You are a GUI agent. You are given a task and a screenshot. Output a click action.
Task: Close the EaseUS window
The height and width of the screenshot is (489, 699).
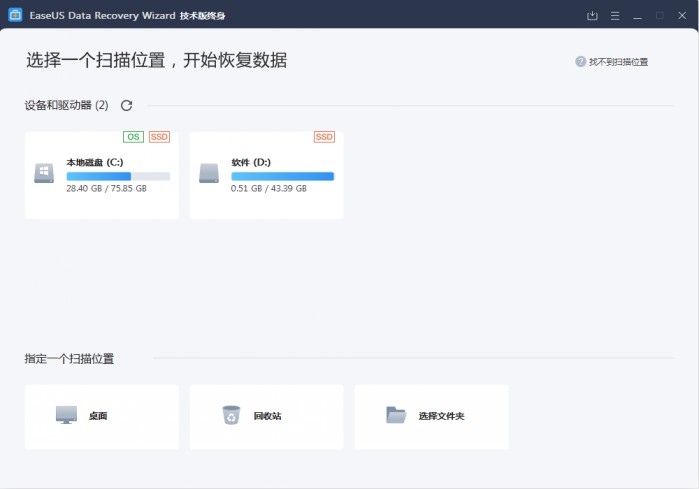pos(682,16)
